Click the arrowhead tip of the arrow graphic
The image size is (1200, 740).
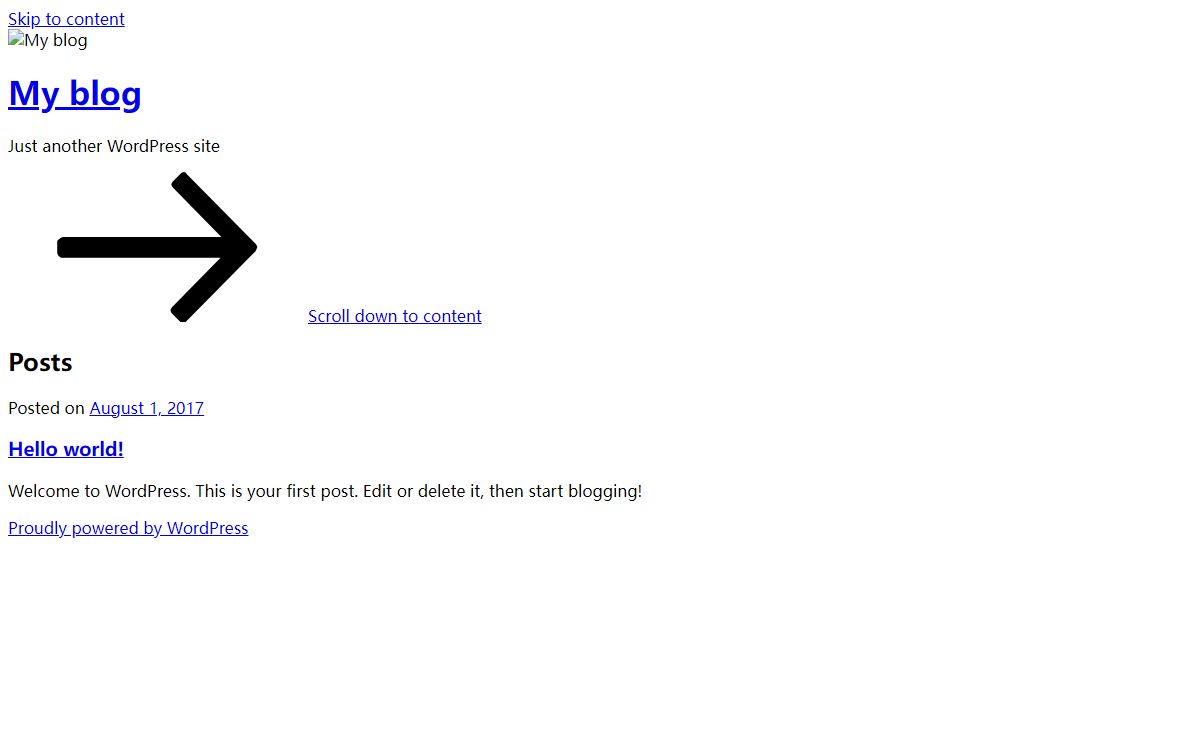(x=250, y=247)
